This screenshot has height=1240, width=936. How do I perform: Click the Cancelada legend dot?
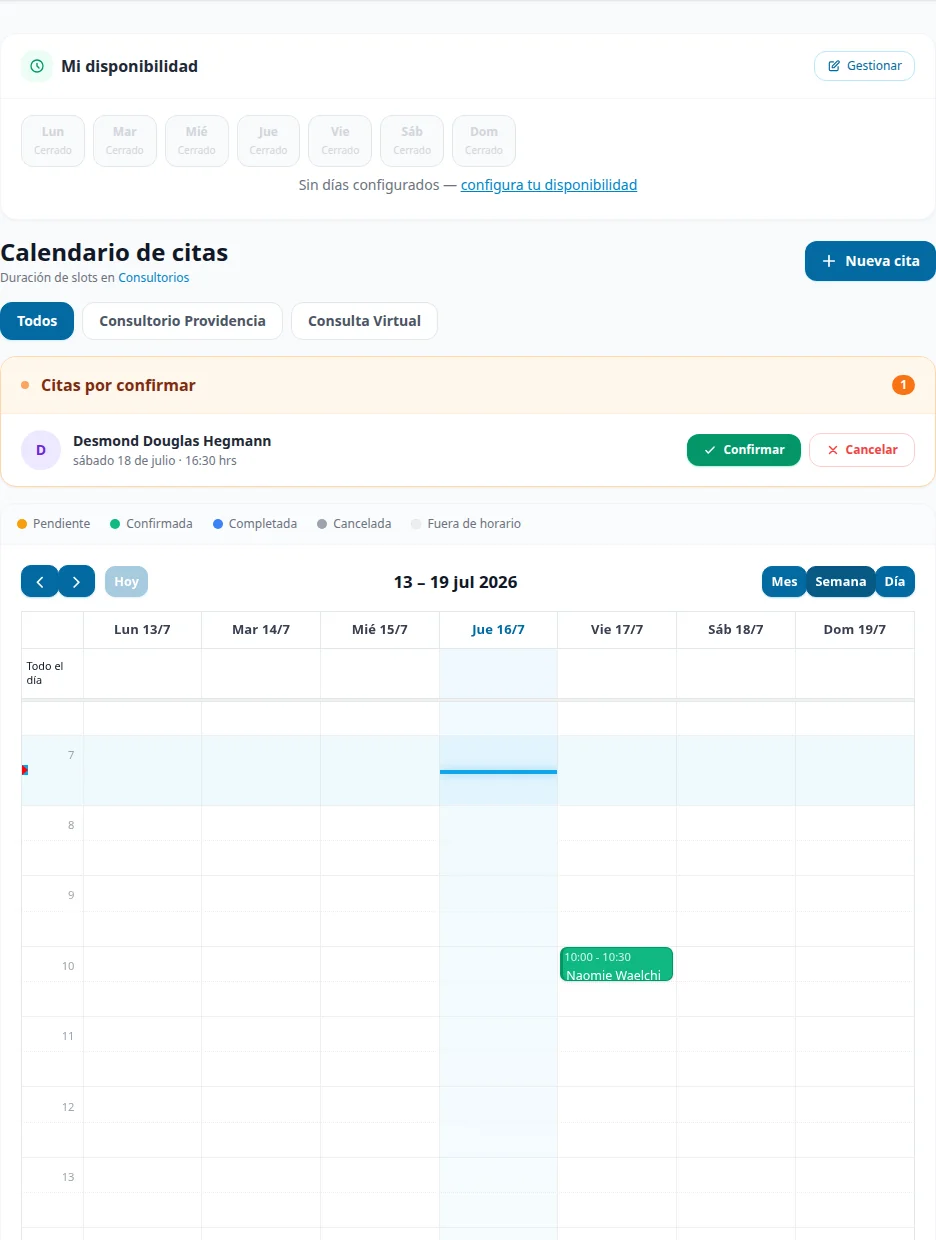pos(322,524)
